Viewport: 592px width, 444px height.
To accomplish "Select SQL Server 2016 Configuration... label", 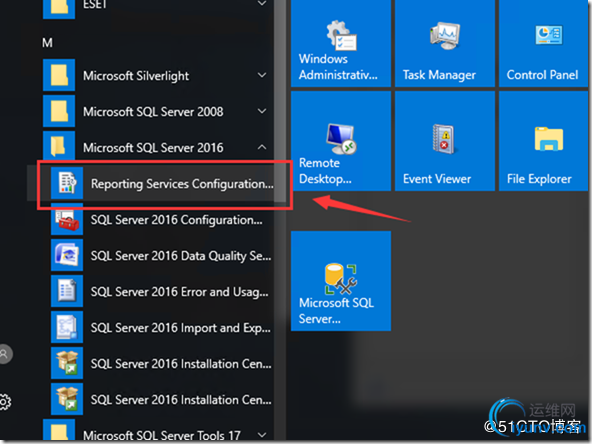I will (x=176, y=220).
